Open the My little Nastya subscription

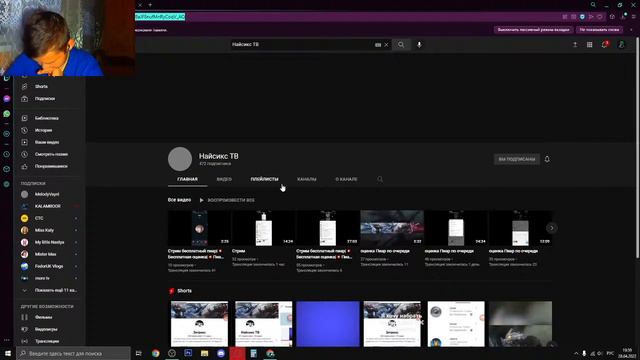click(49, 242)
